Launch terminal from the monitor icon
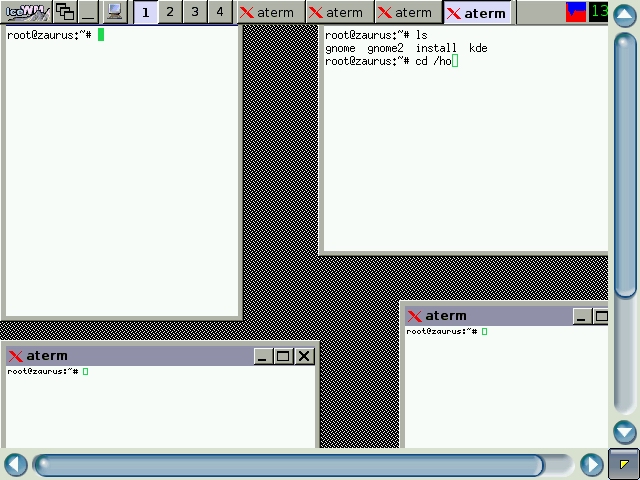 (x=115, y=12)
